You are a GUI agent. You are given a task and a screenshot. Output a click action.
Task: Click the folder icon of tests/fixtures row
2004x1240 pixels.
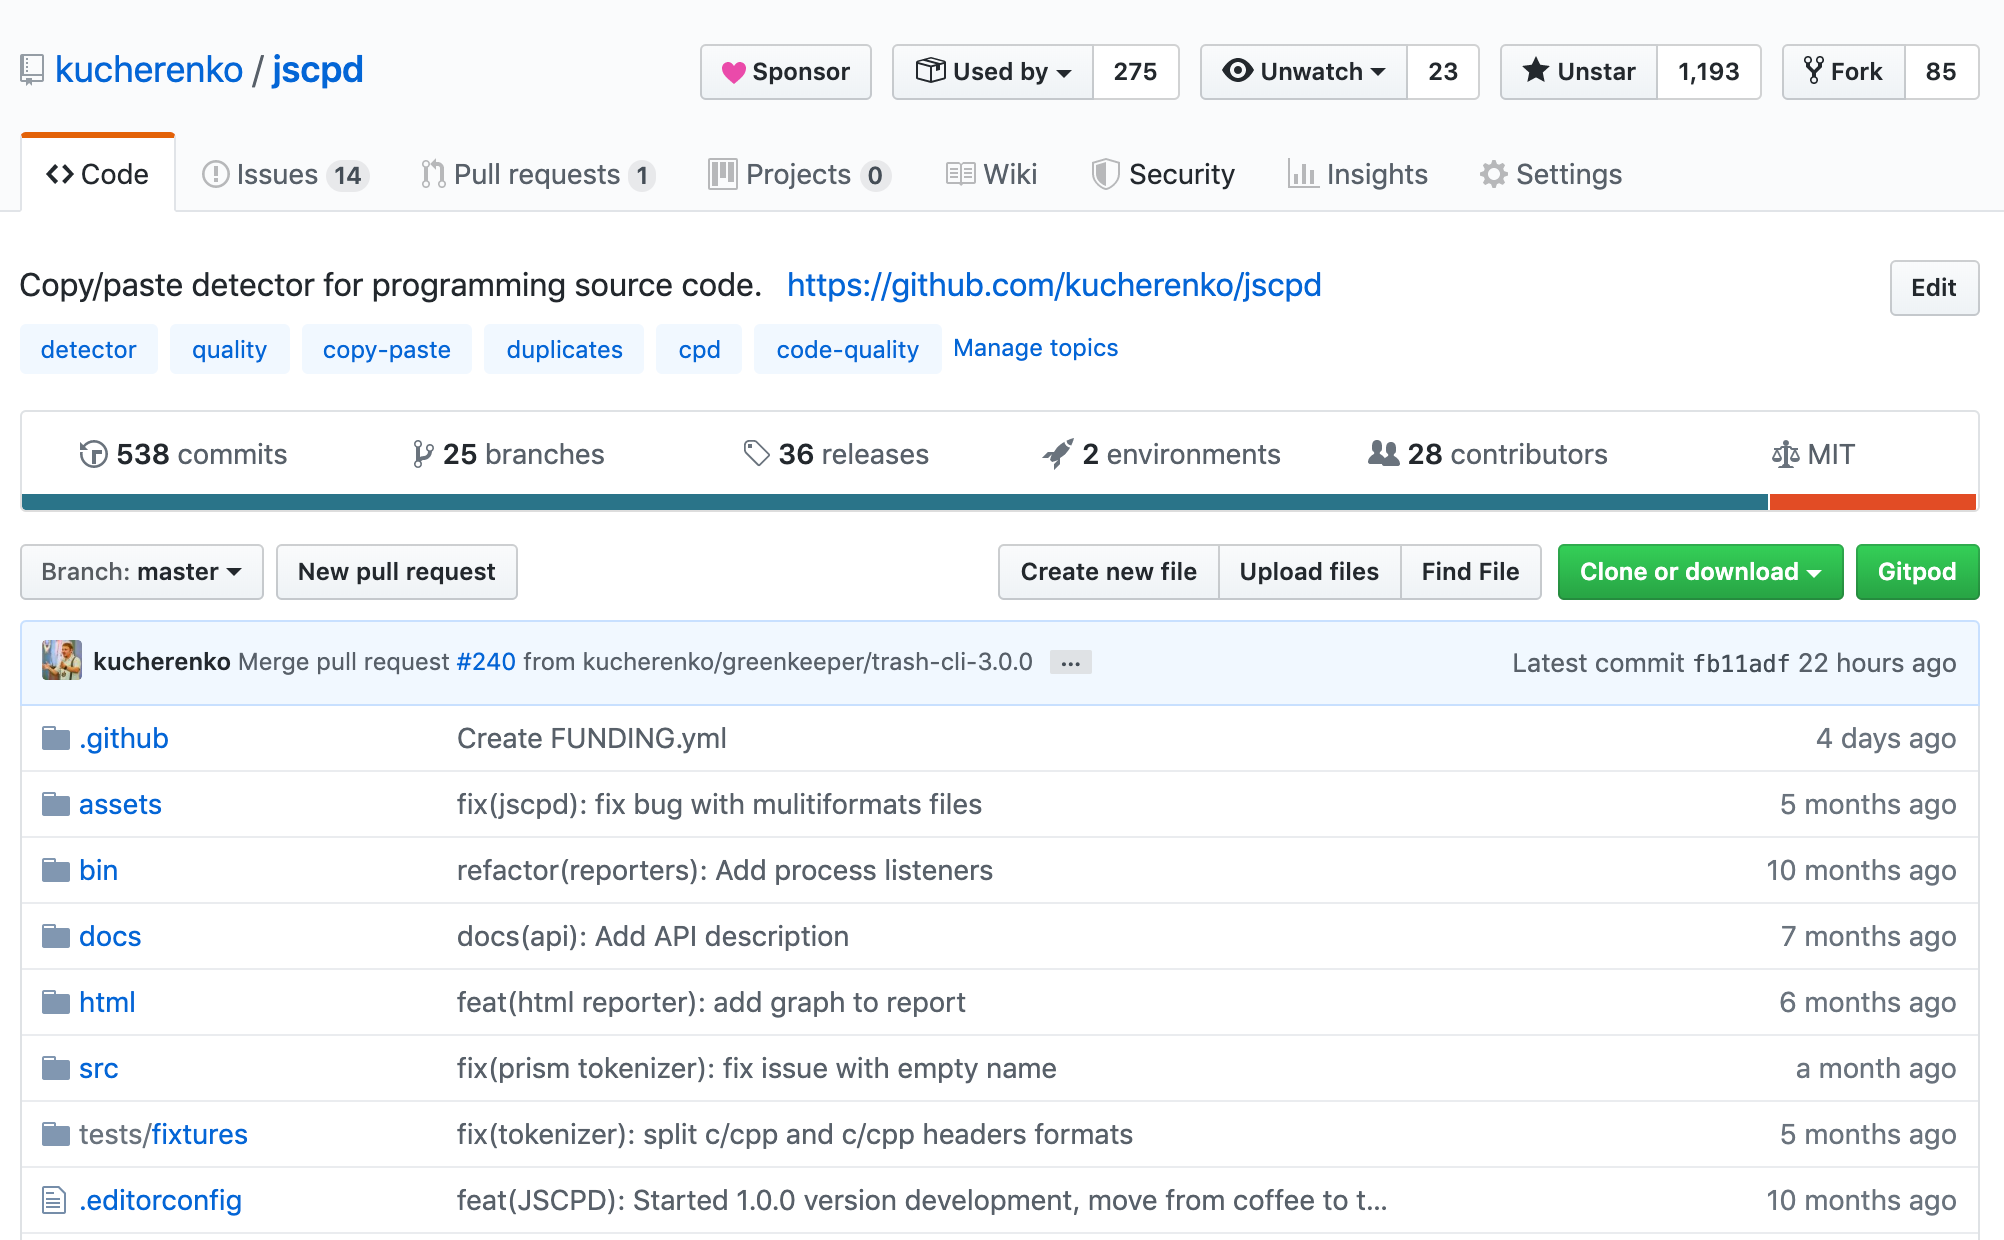pyautogui.click(x=56, y=1134)
